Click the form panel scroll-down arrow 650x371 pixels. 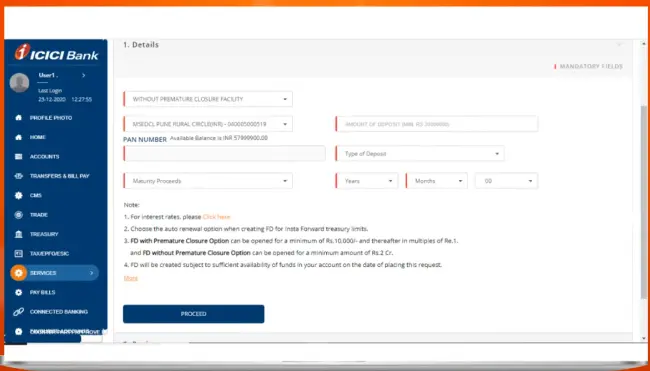coord(643,339)
